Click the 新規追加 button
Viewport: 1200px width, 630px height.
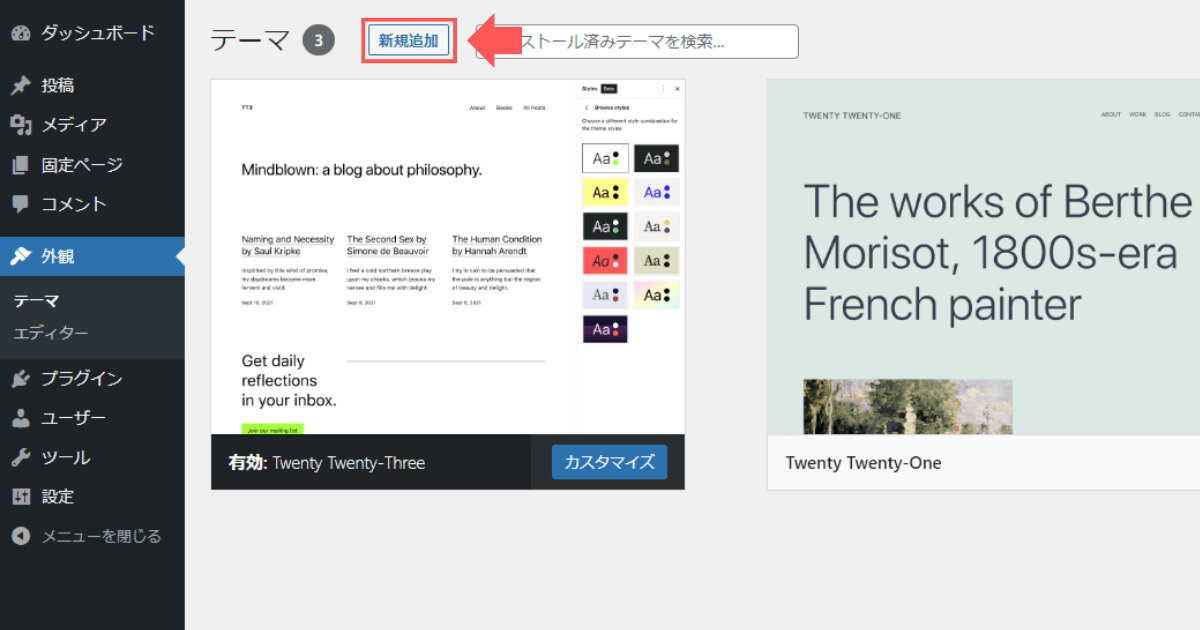[408, 40]
